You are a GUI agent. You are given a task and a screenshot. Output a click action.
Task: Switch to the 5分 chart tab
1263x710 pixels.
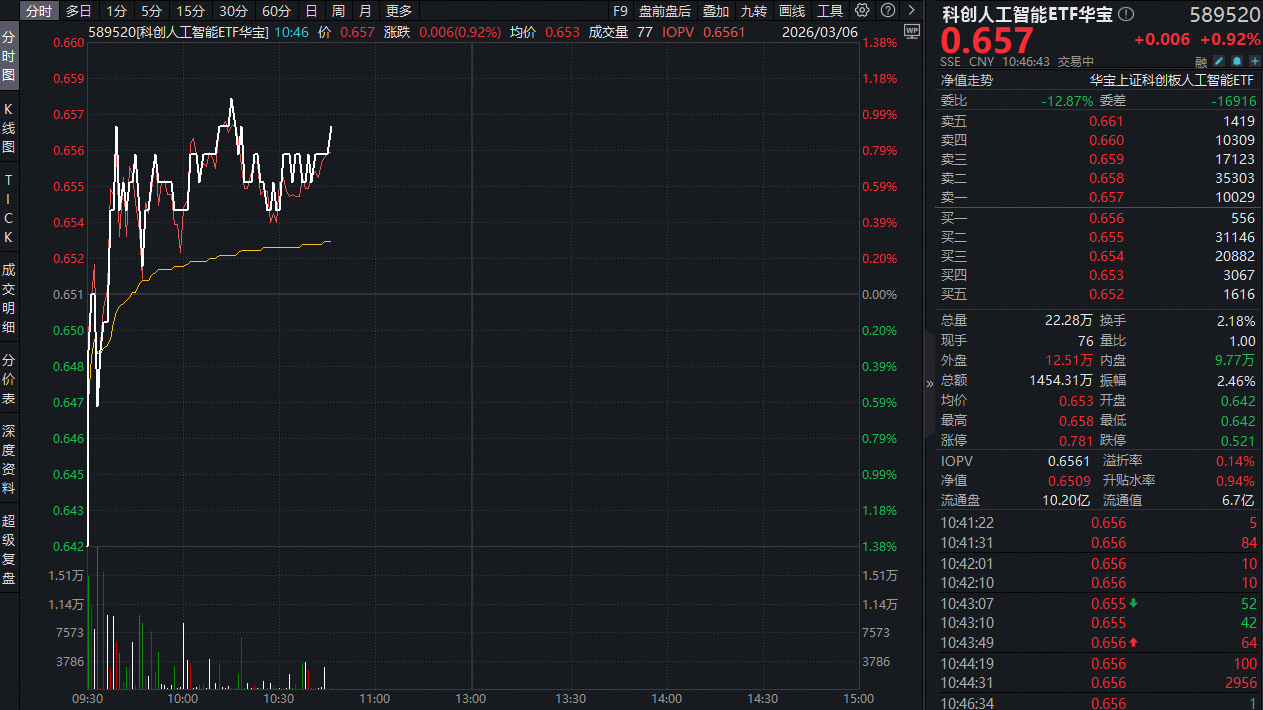pos(150,11)
